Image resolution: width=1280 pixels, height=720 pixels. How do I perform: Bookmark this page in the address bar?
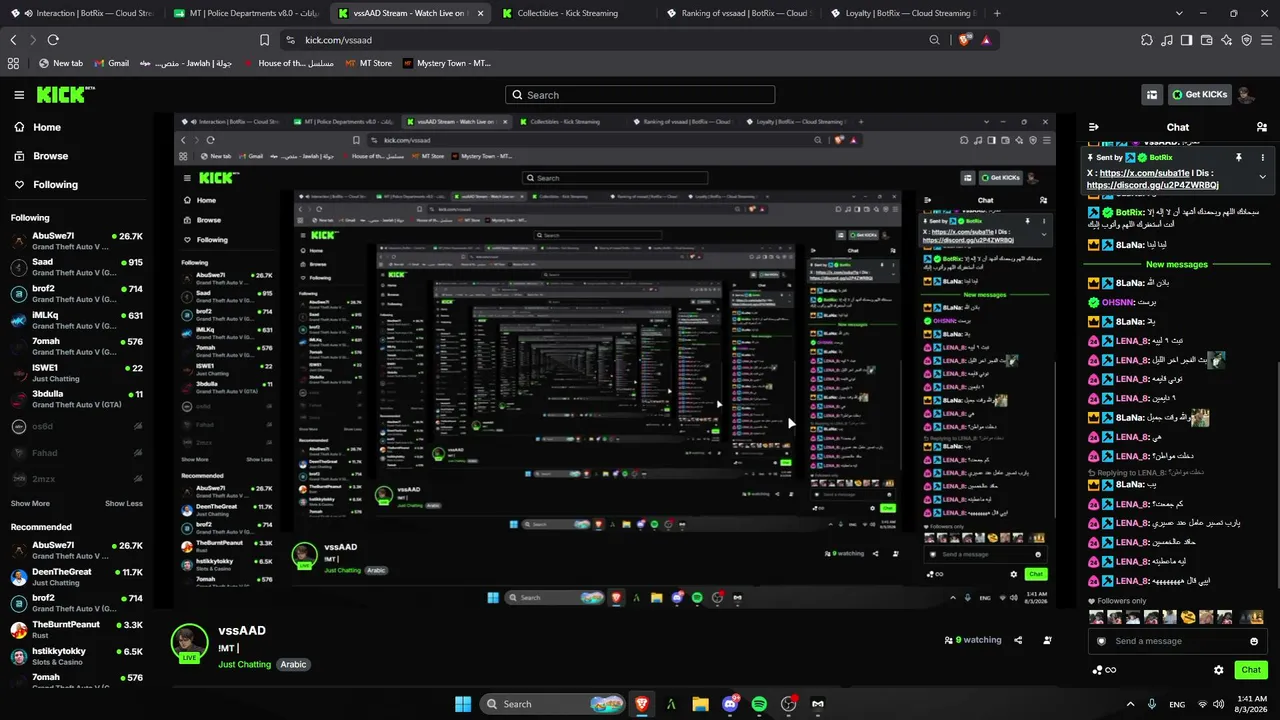(x=264, y=40)
